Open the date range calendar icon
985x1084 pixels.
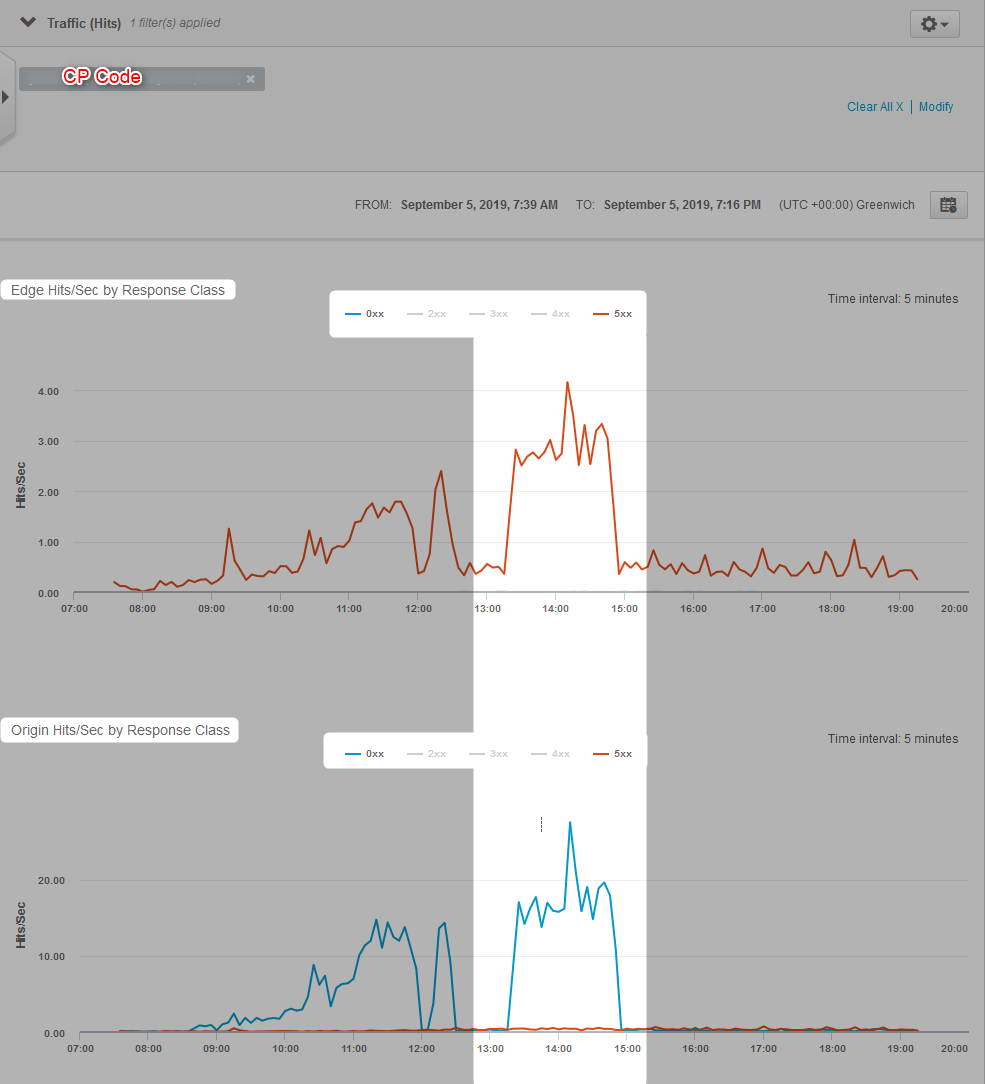(x=948, y=205)
